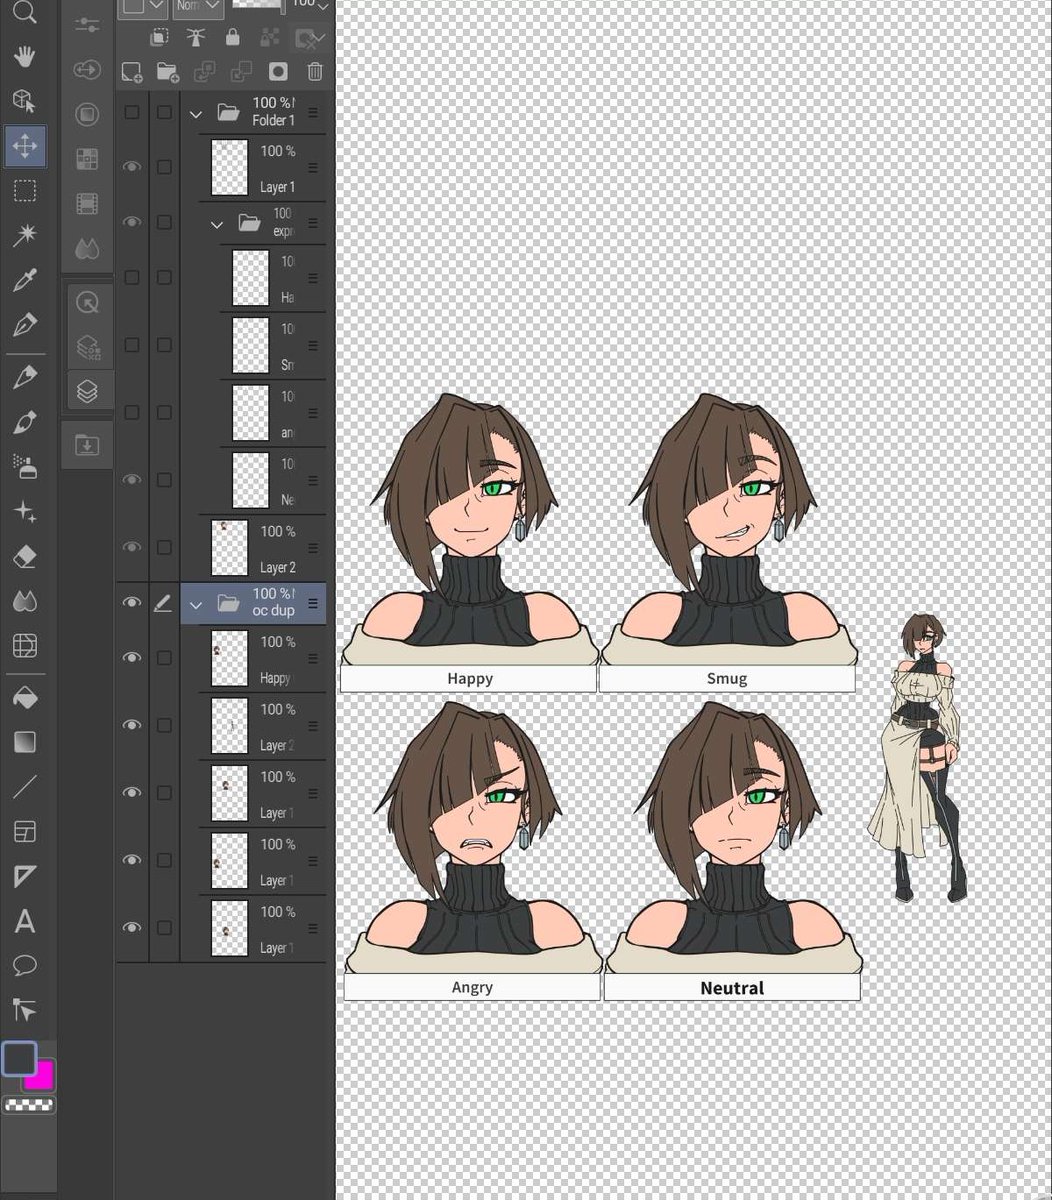Select the Airbrush spray tool
1052x1200 pixels.
[24, 465]
